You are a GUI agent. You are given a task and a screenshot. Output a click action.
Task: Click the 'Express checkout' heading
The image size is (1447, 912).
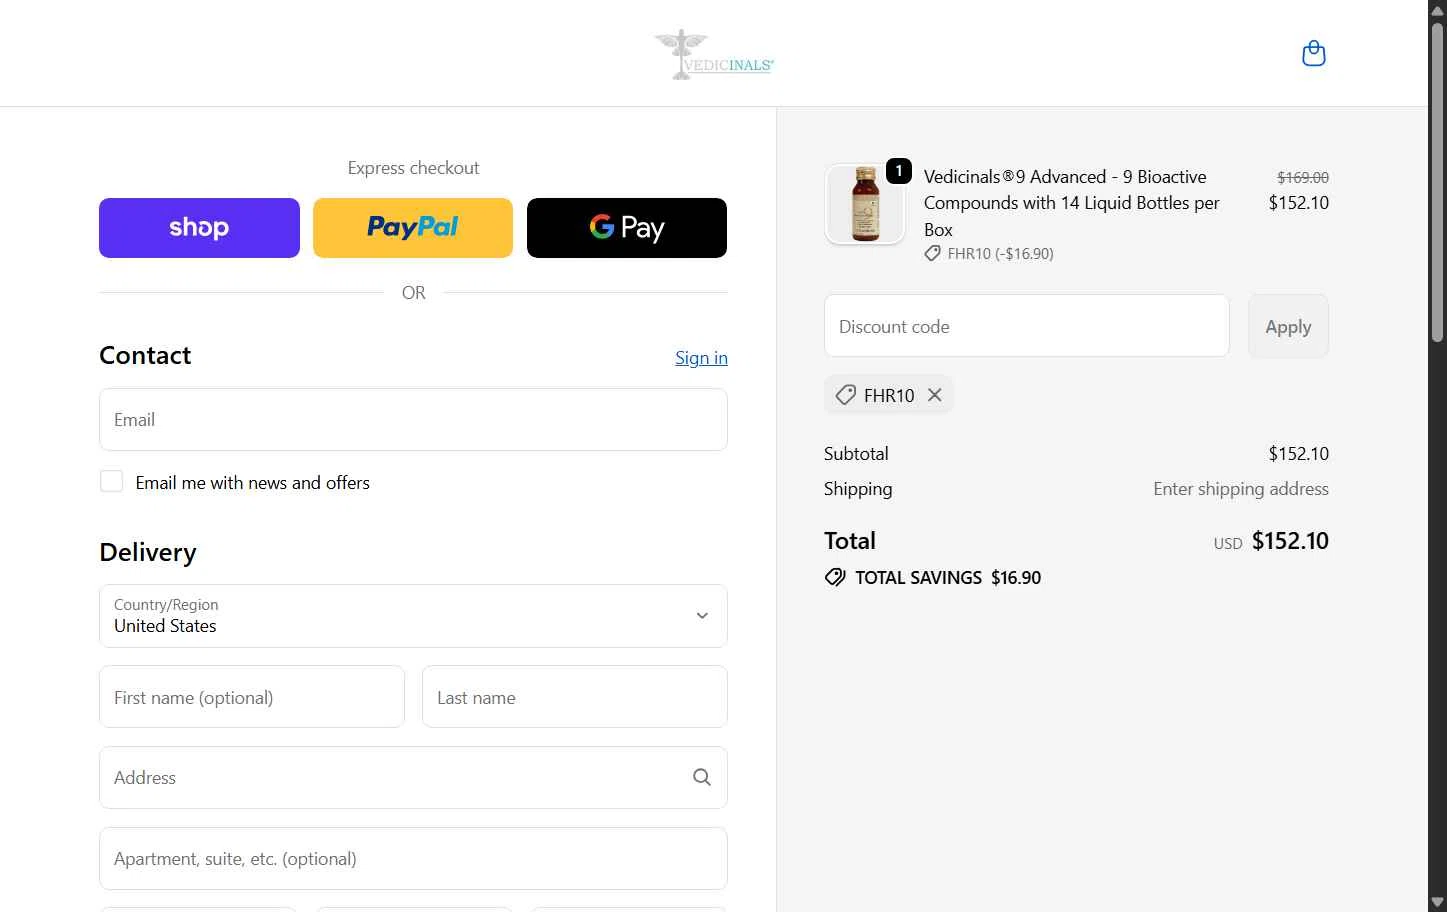click(x=413, y=168)
